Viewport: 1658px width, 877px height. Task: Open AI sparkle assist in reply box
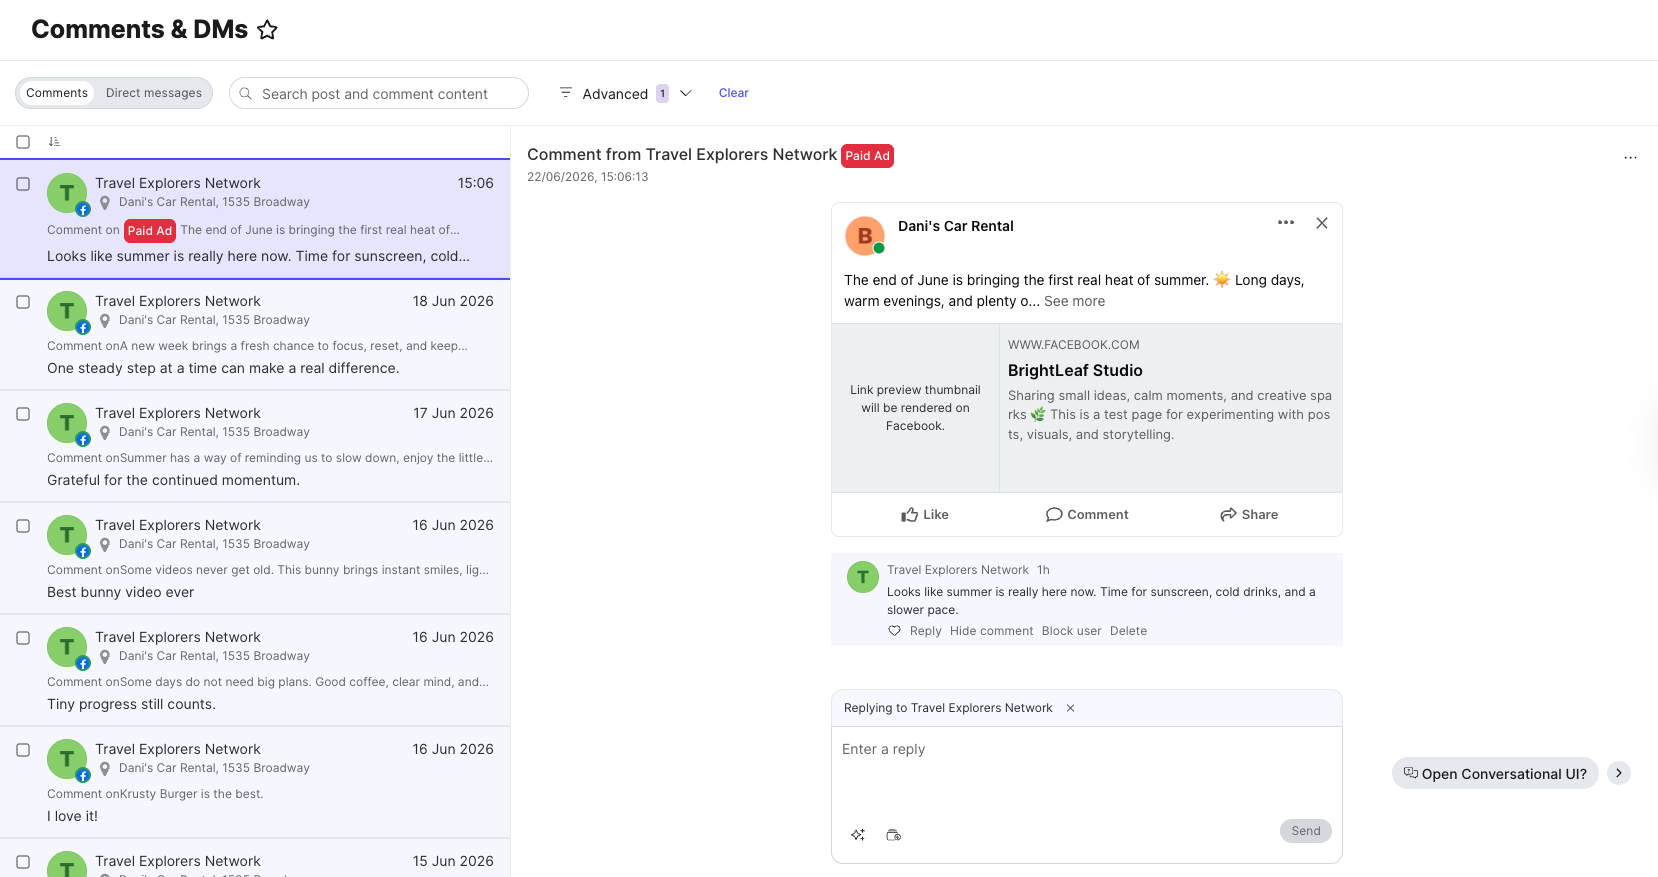click(x=858, y=835)
